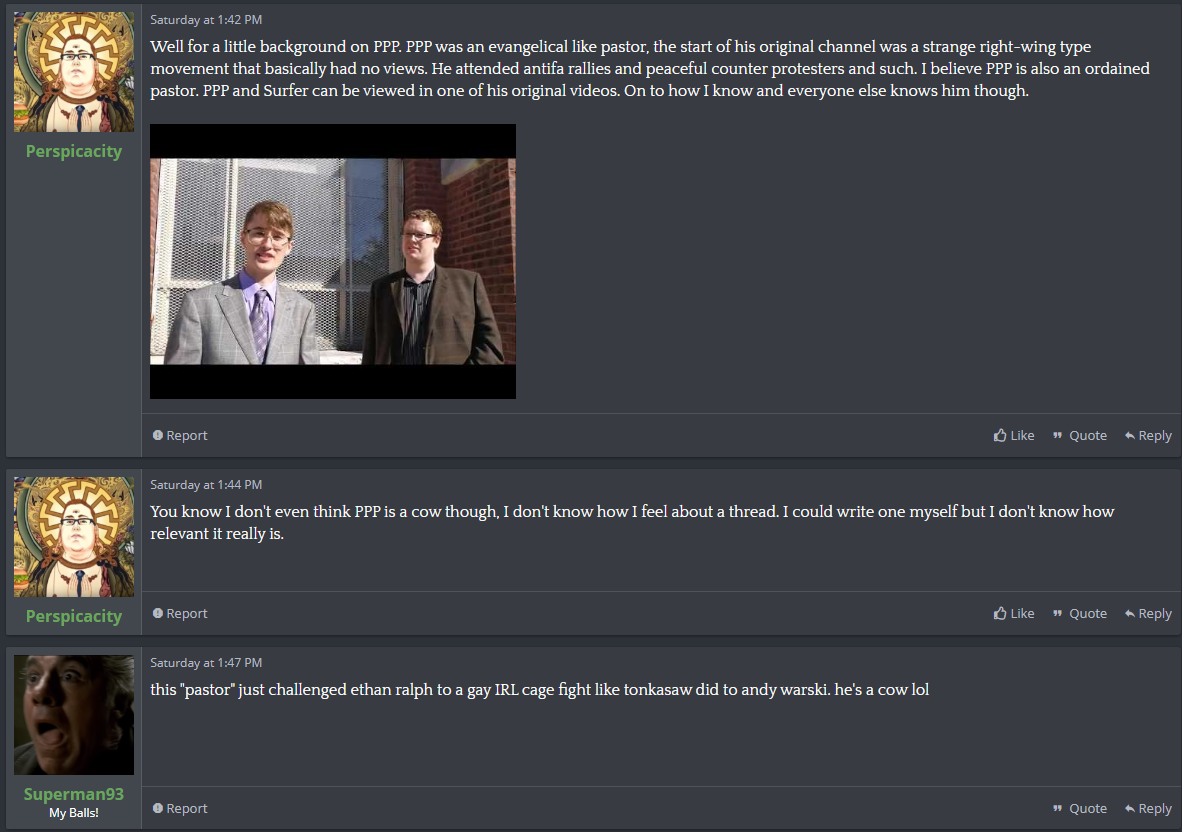The image size is (1182, 832).
Task: Click the Reply arrow on the 1:44 PM post
Action: pos(1129,613)
